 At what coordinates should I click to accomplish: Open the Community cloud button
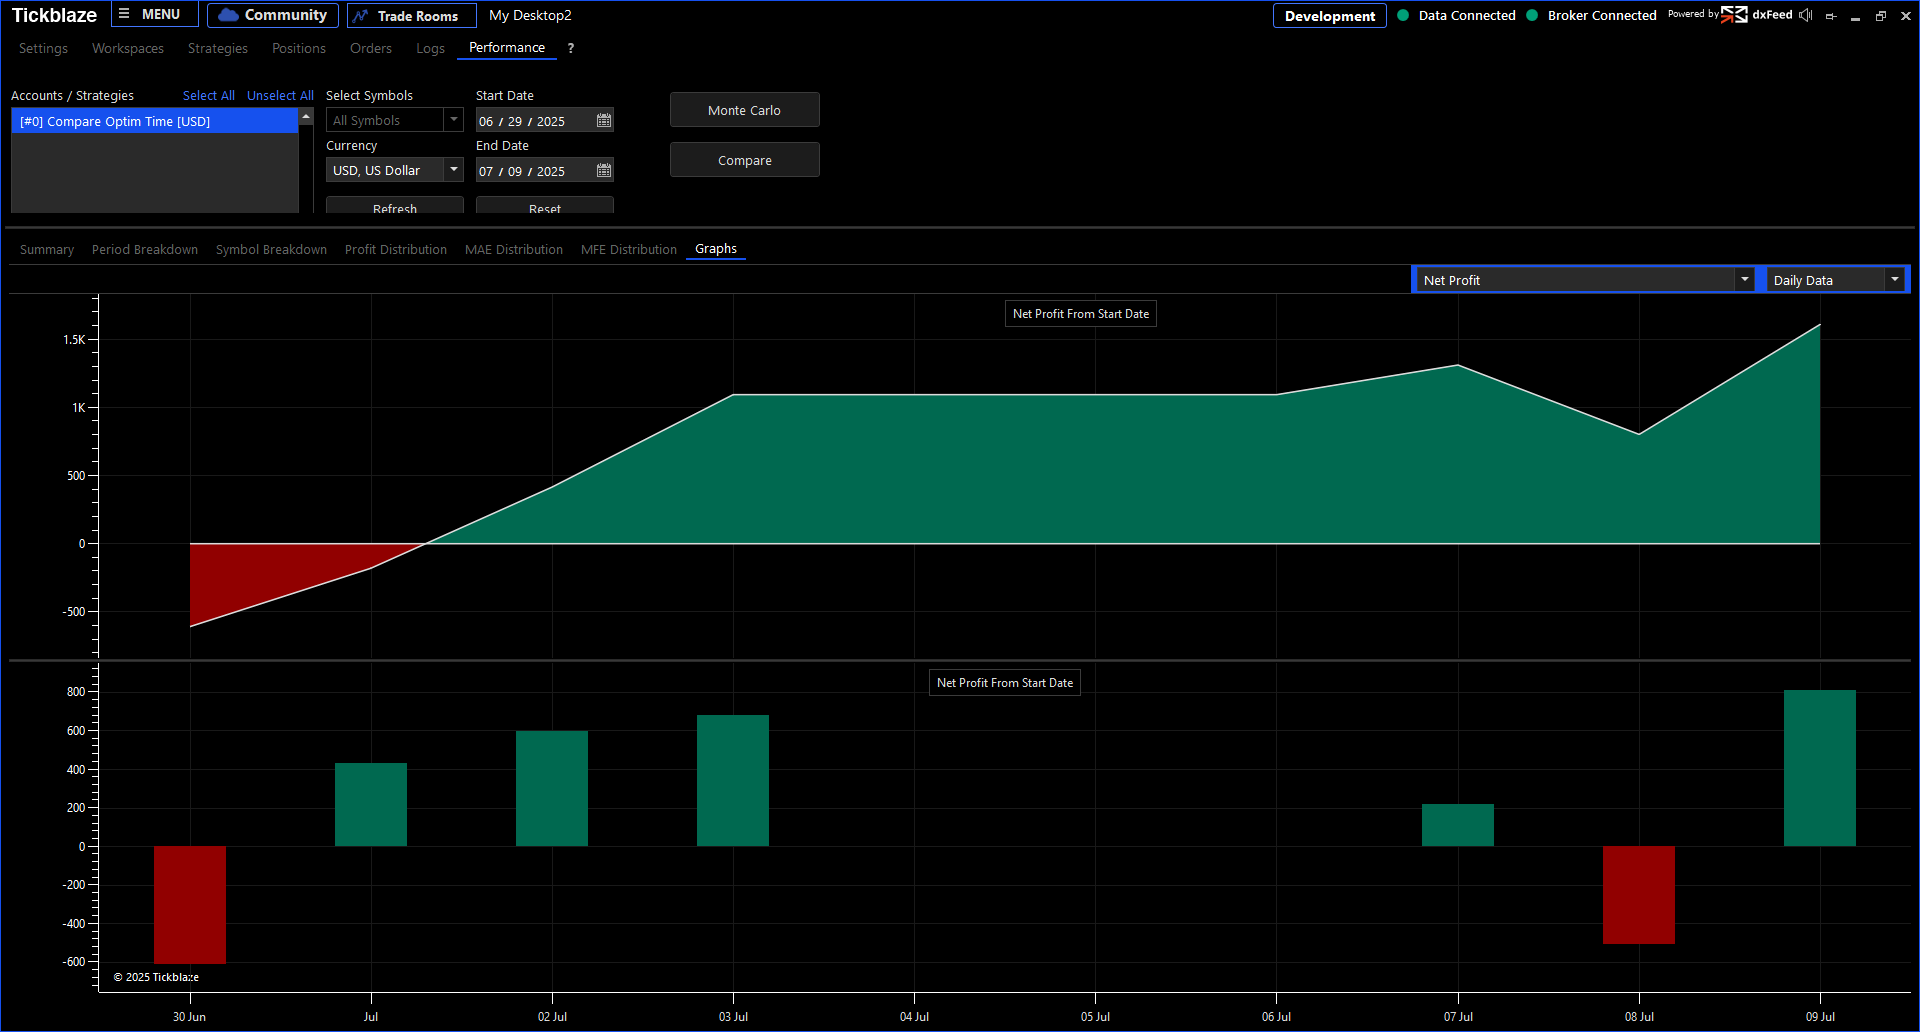click(273, 15)
